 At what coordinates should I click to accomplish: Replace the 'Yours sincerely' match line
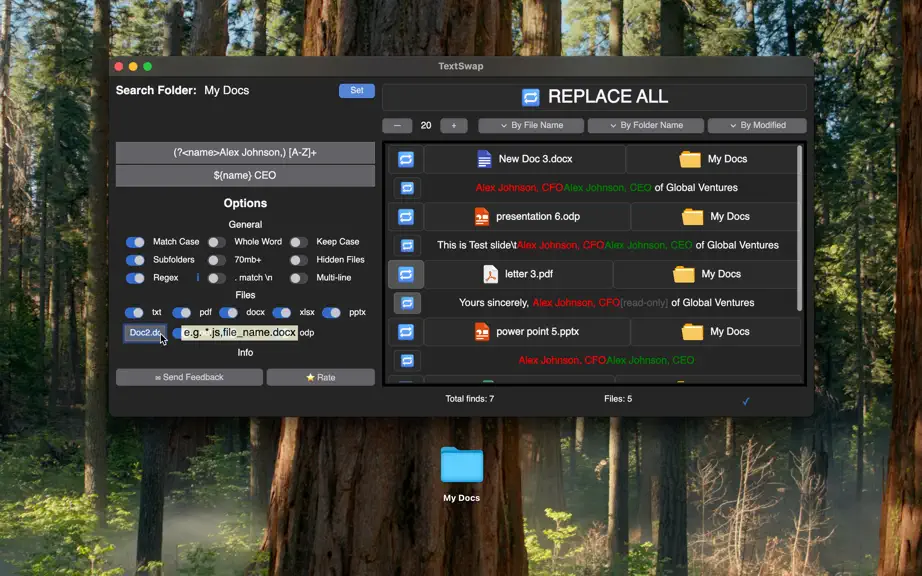pos(407,303)
